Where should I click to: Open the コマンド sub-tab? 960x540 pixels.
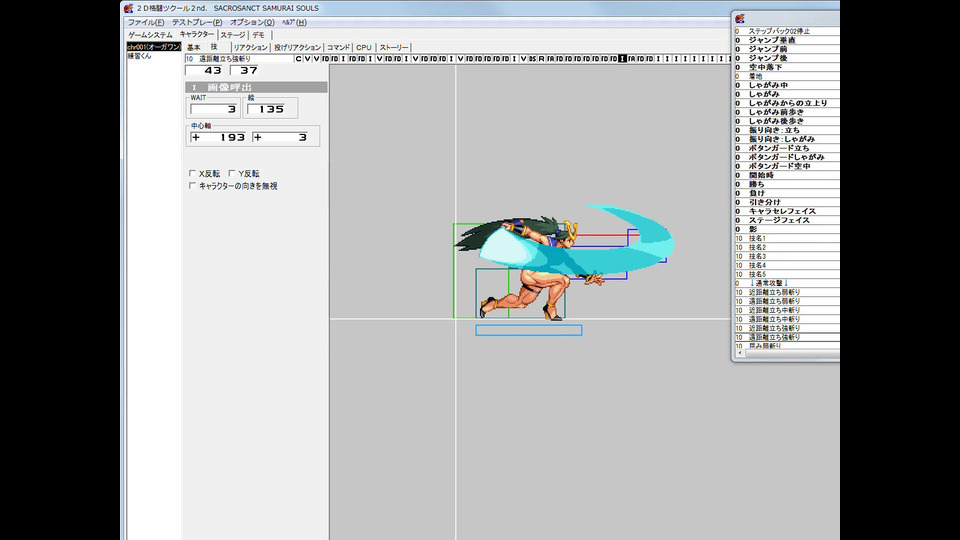point(338,47)
